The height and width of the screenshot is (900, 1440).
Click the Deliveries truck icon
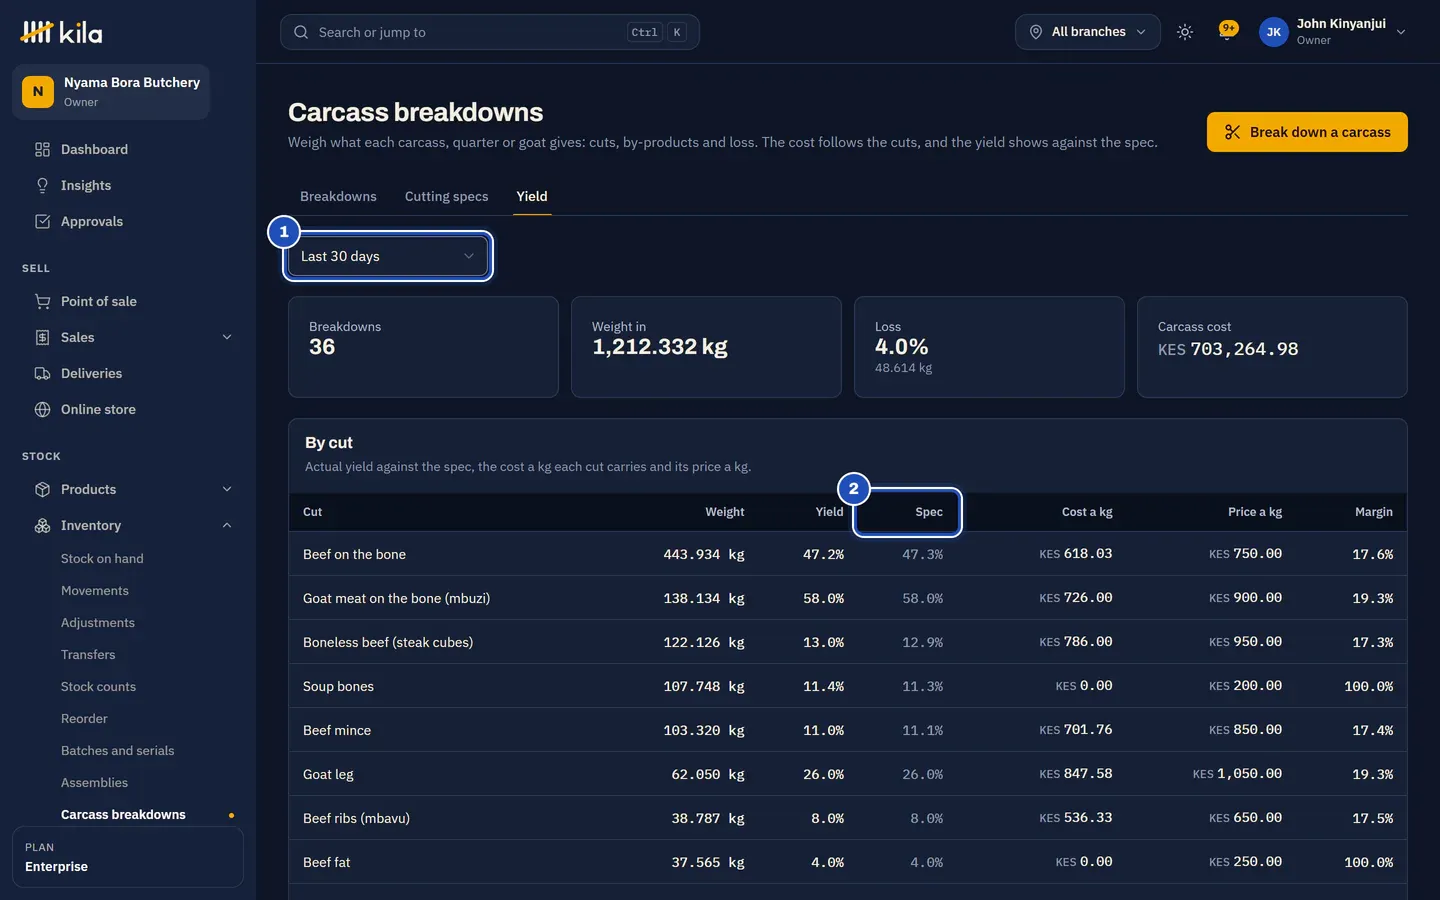42,373
